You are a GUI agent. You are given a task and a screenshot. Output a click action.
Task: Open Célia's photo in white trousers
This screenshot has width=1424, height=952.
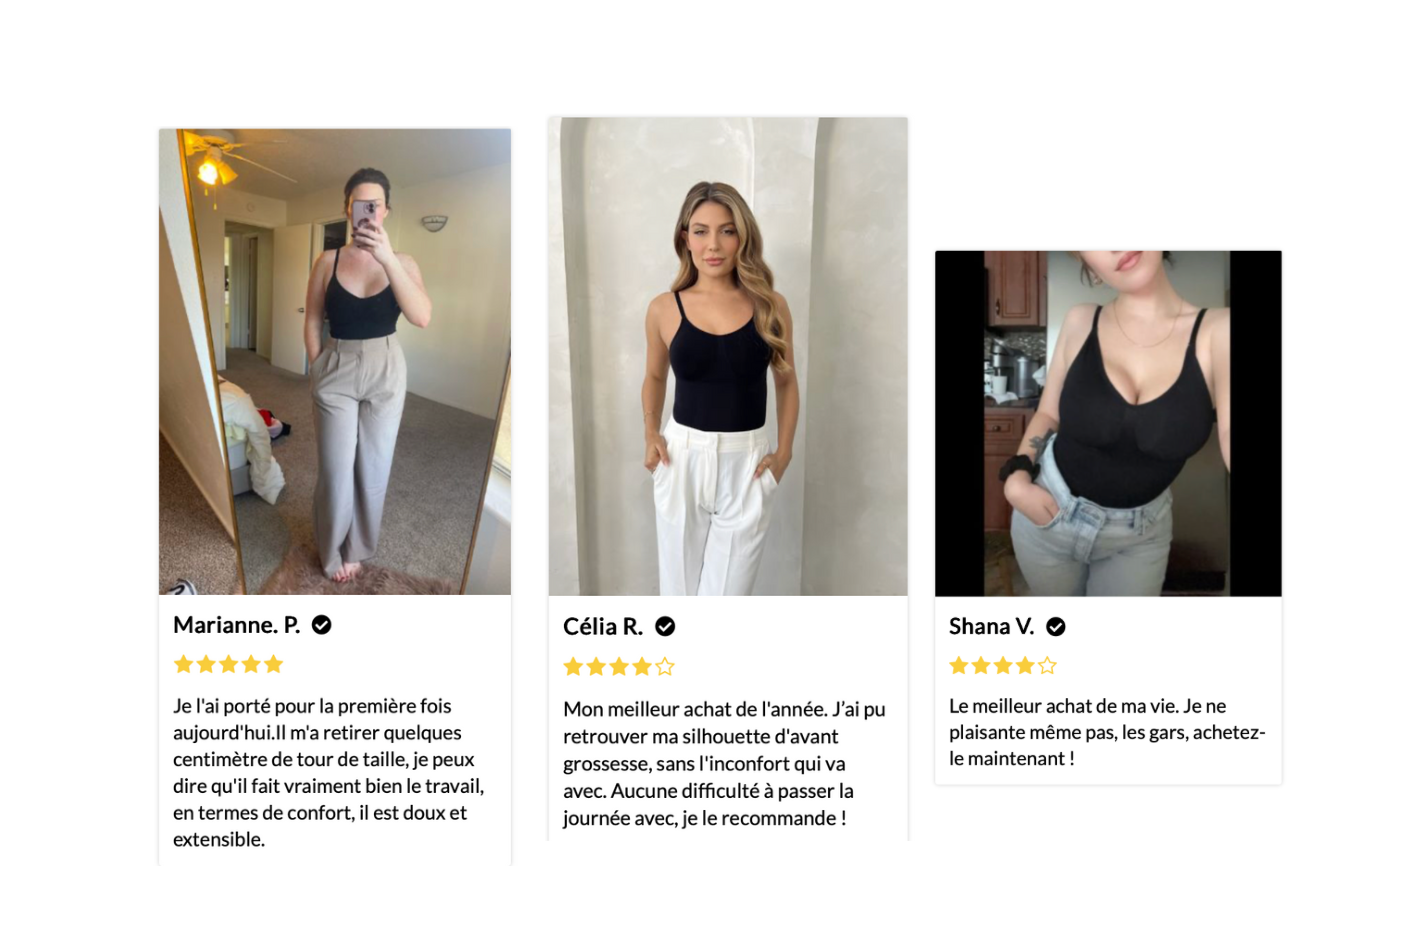point(728,357)
